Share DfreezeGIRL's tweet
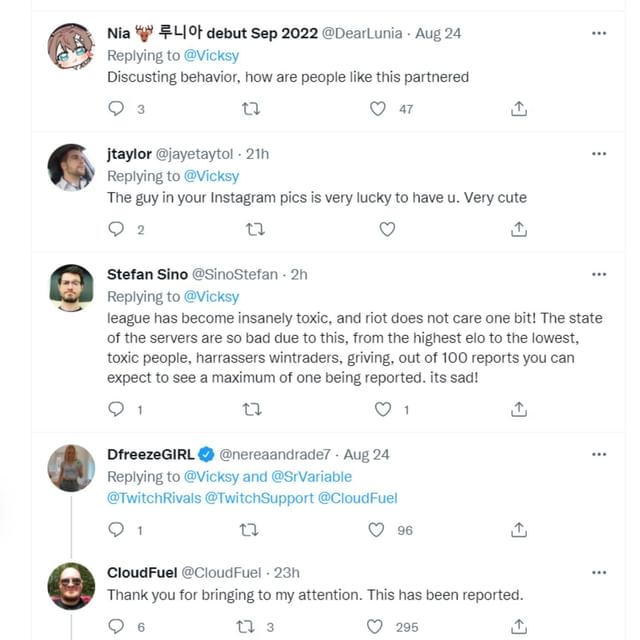The image size is (640, 640). tap(519, 530)
